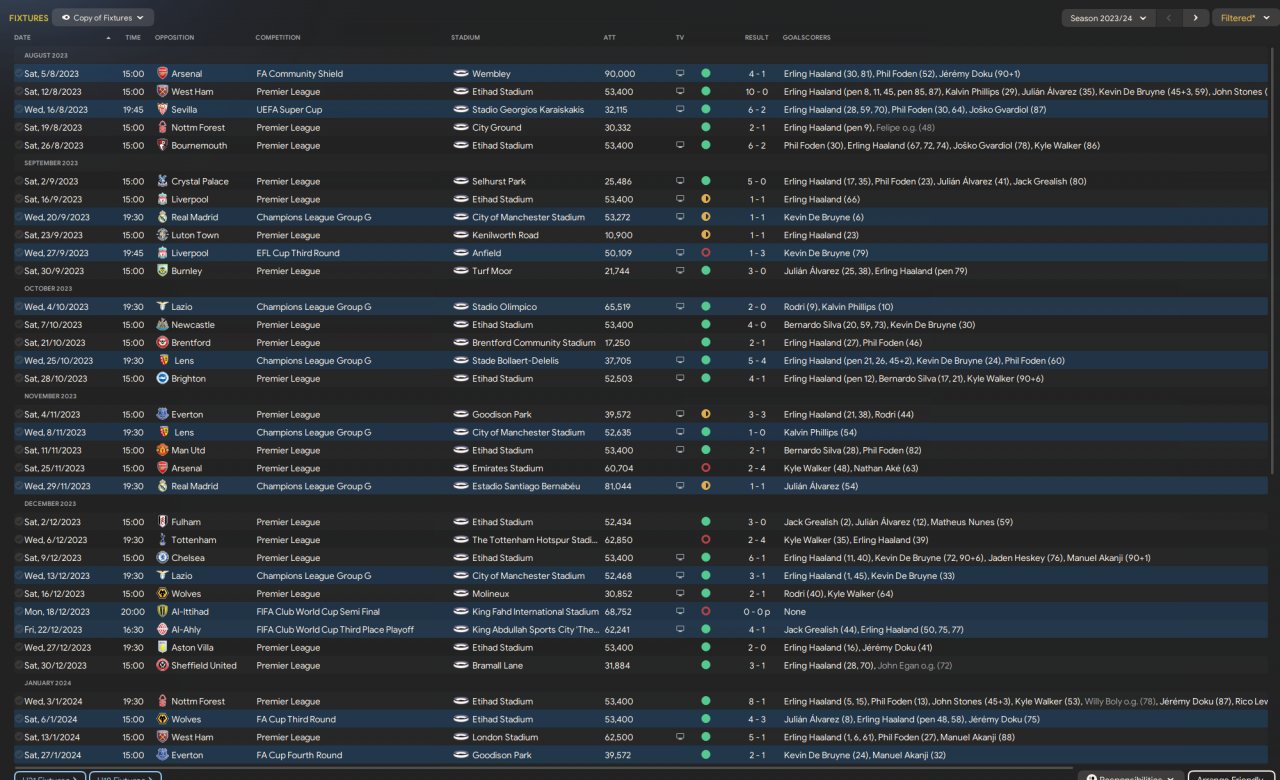Click the UEFA Super Cup competition text
Viewport: 1280px width, 780px height.
(x=290, y=110)
